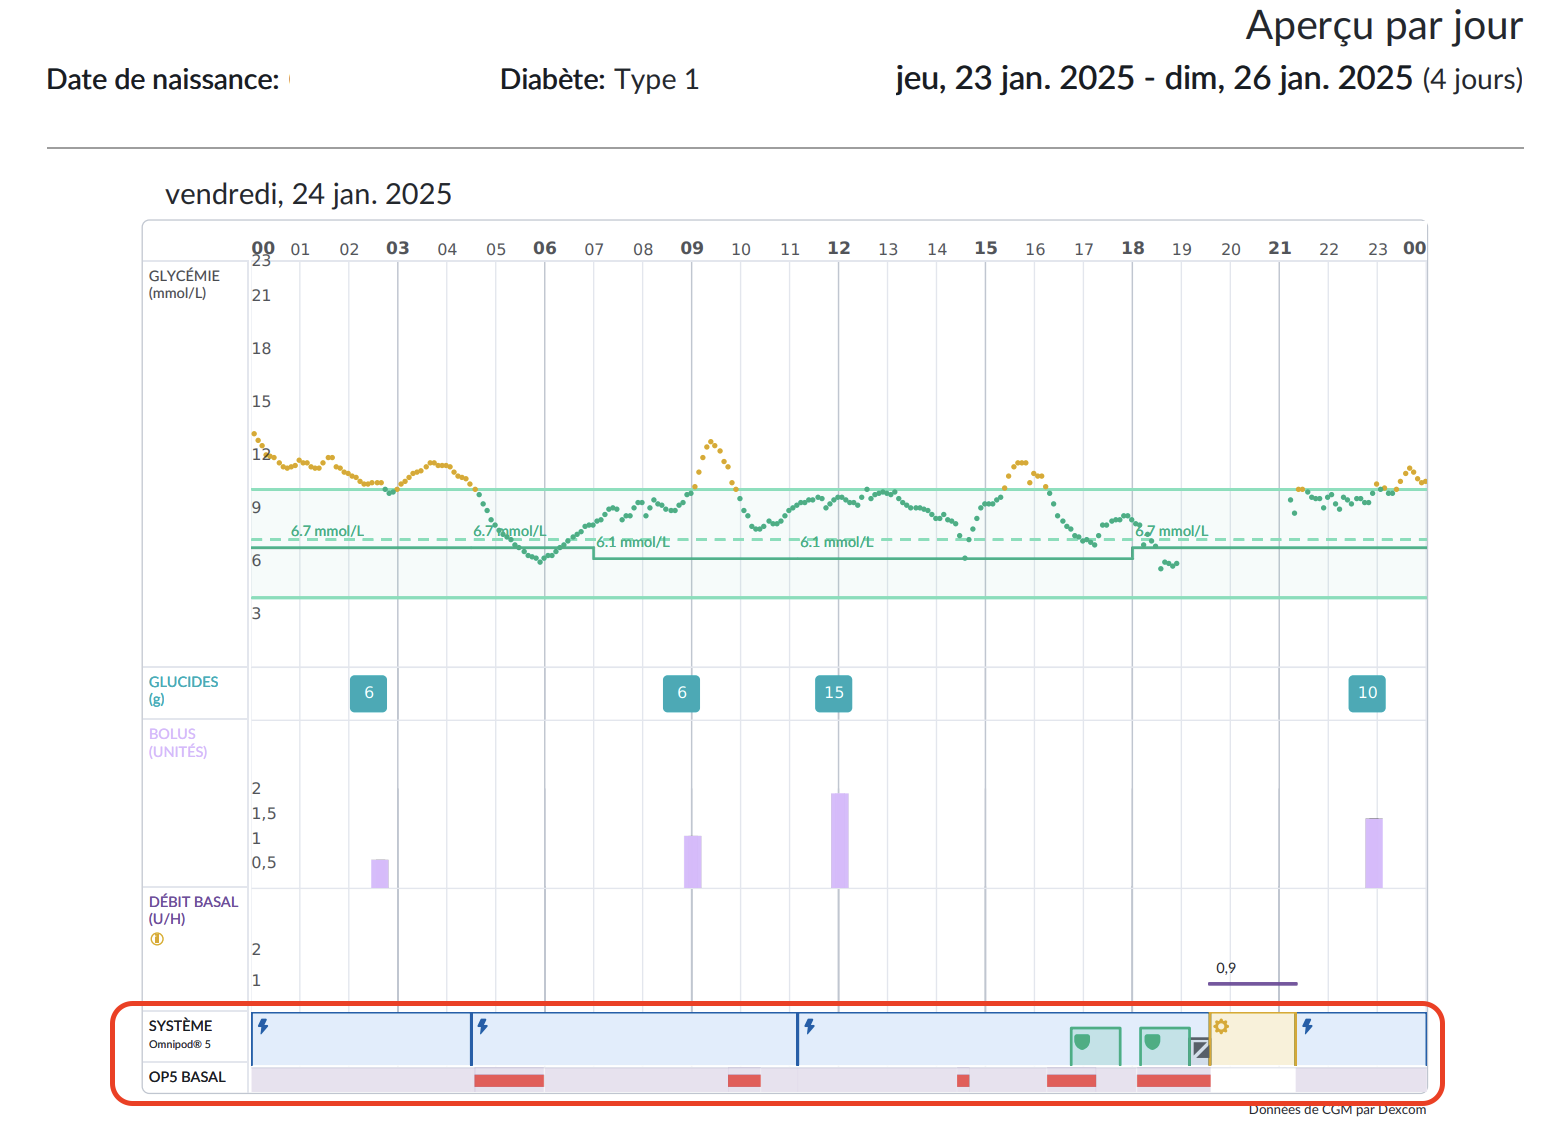This screenshot has width=1564, height=1128.
Task: Click the '(4 jours)' duration text
Action: click(1473, 79)
